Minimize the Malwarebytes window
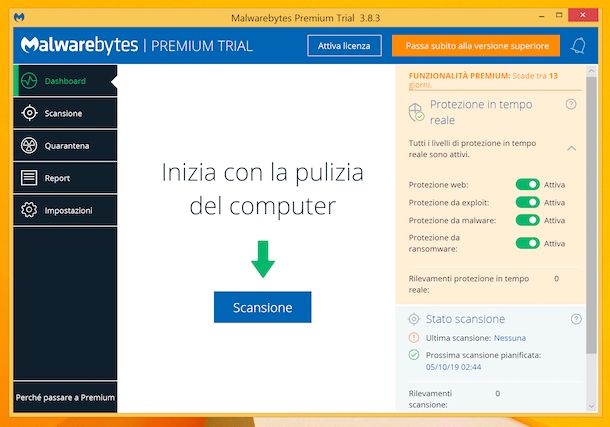Viewport: 610px width, 427px height. click(x=542, y=16)
